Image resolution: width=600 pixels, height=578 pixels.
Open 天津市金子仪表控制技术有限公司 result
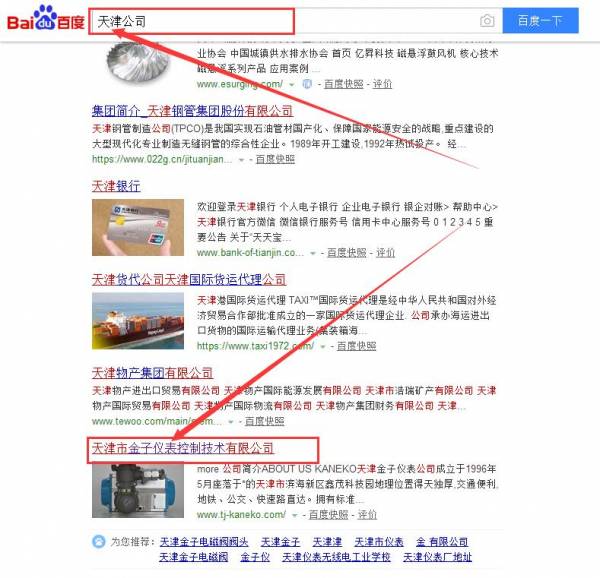coord(183,448)
